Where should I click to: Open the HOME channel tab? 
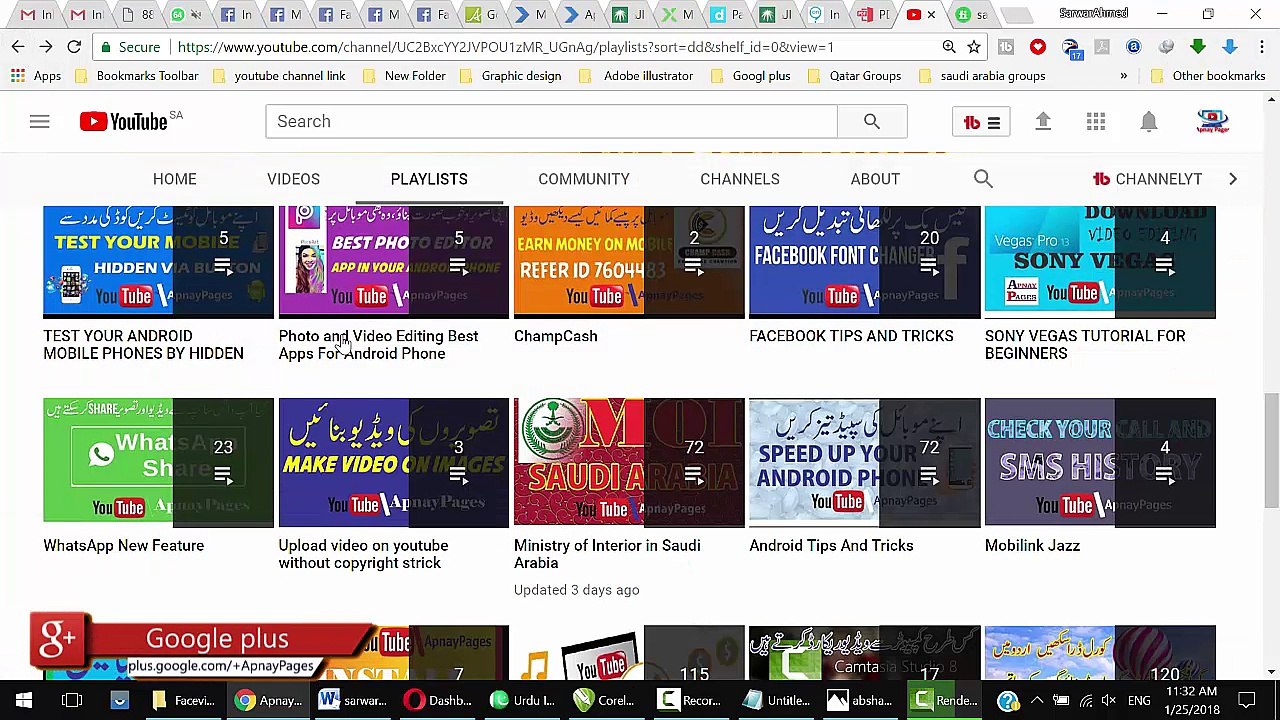175,179
